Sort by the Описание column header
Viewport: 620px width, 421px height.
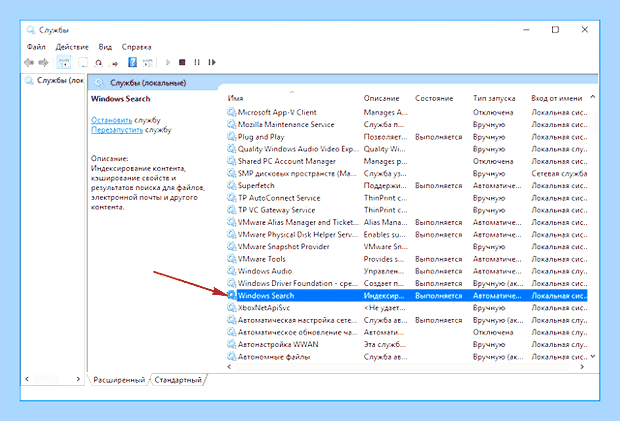[381, 98]
